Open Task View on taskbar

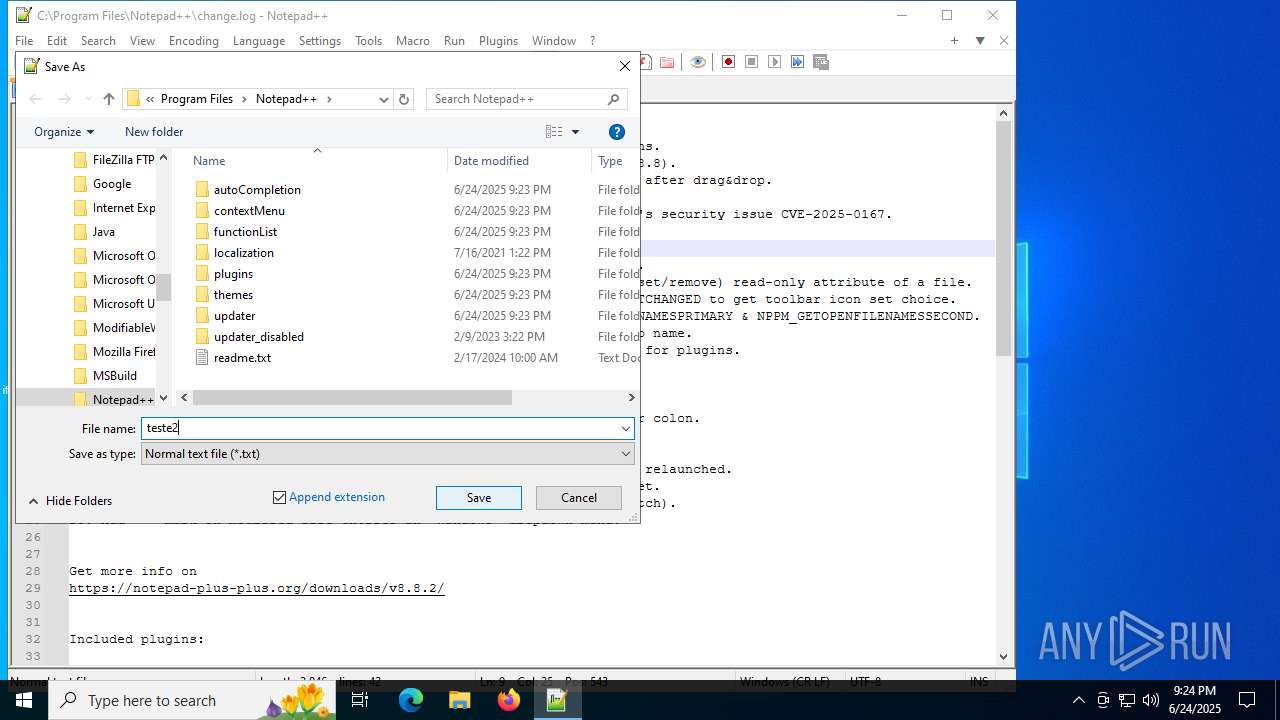pyautogui.click(x=360, y=700)
